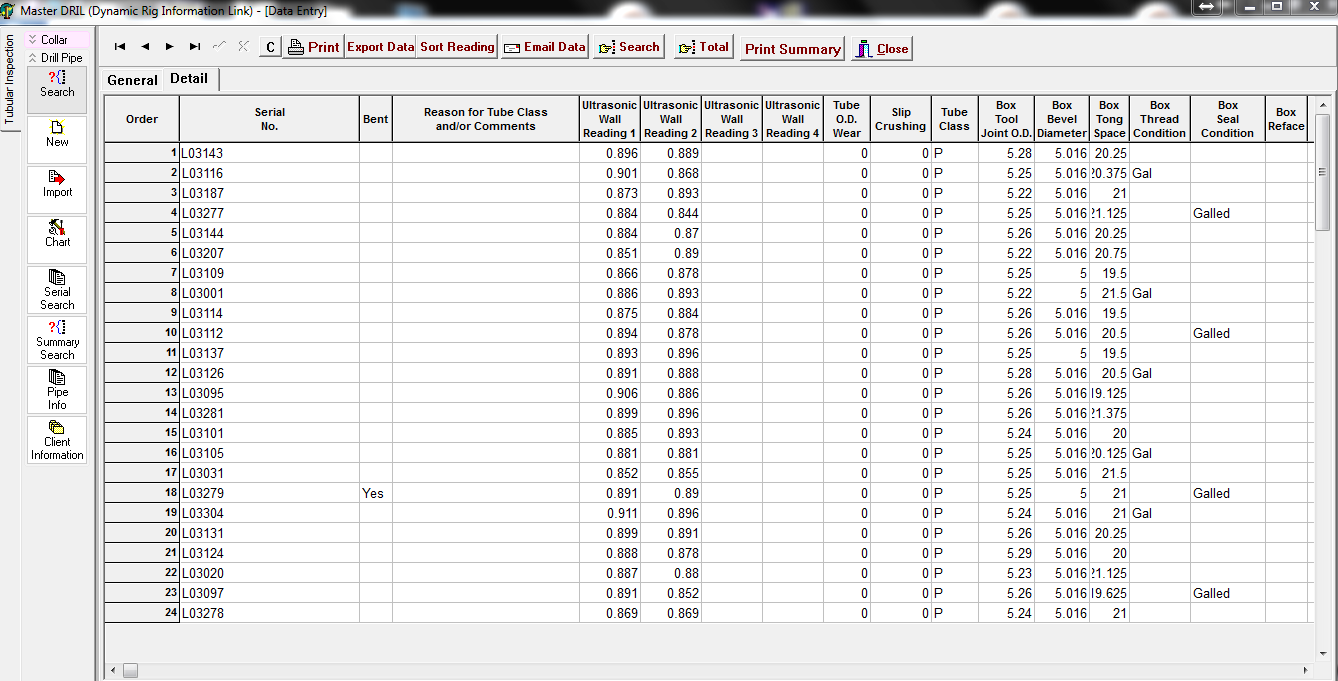This screenshot has height=681, width=1338.
Task: Click Ultrasonic Wall Reading 4 header
Action: coord(793,119)
